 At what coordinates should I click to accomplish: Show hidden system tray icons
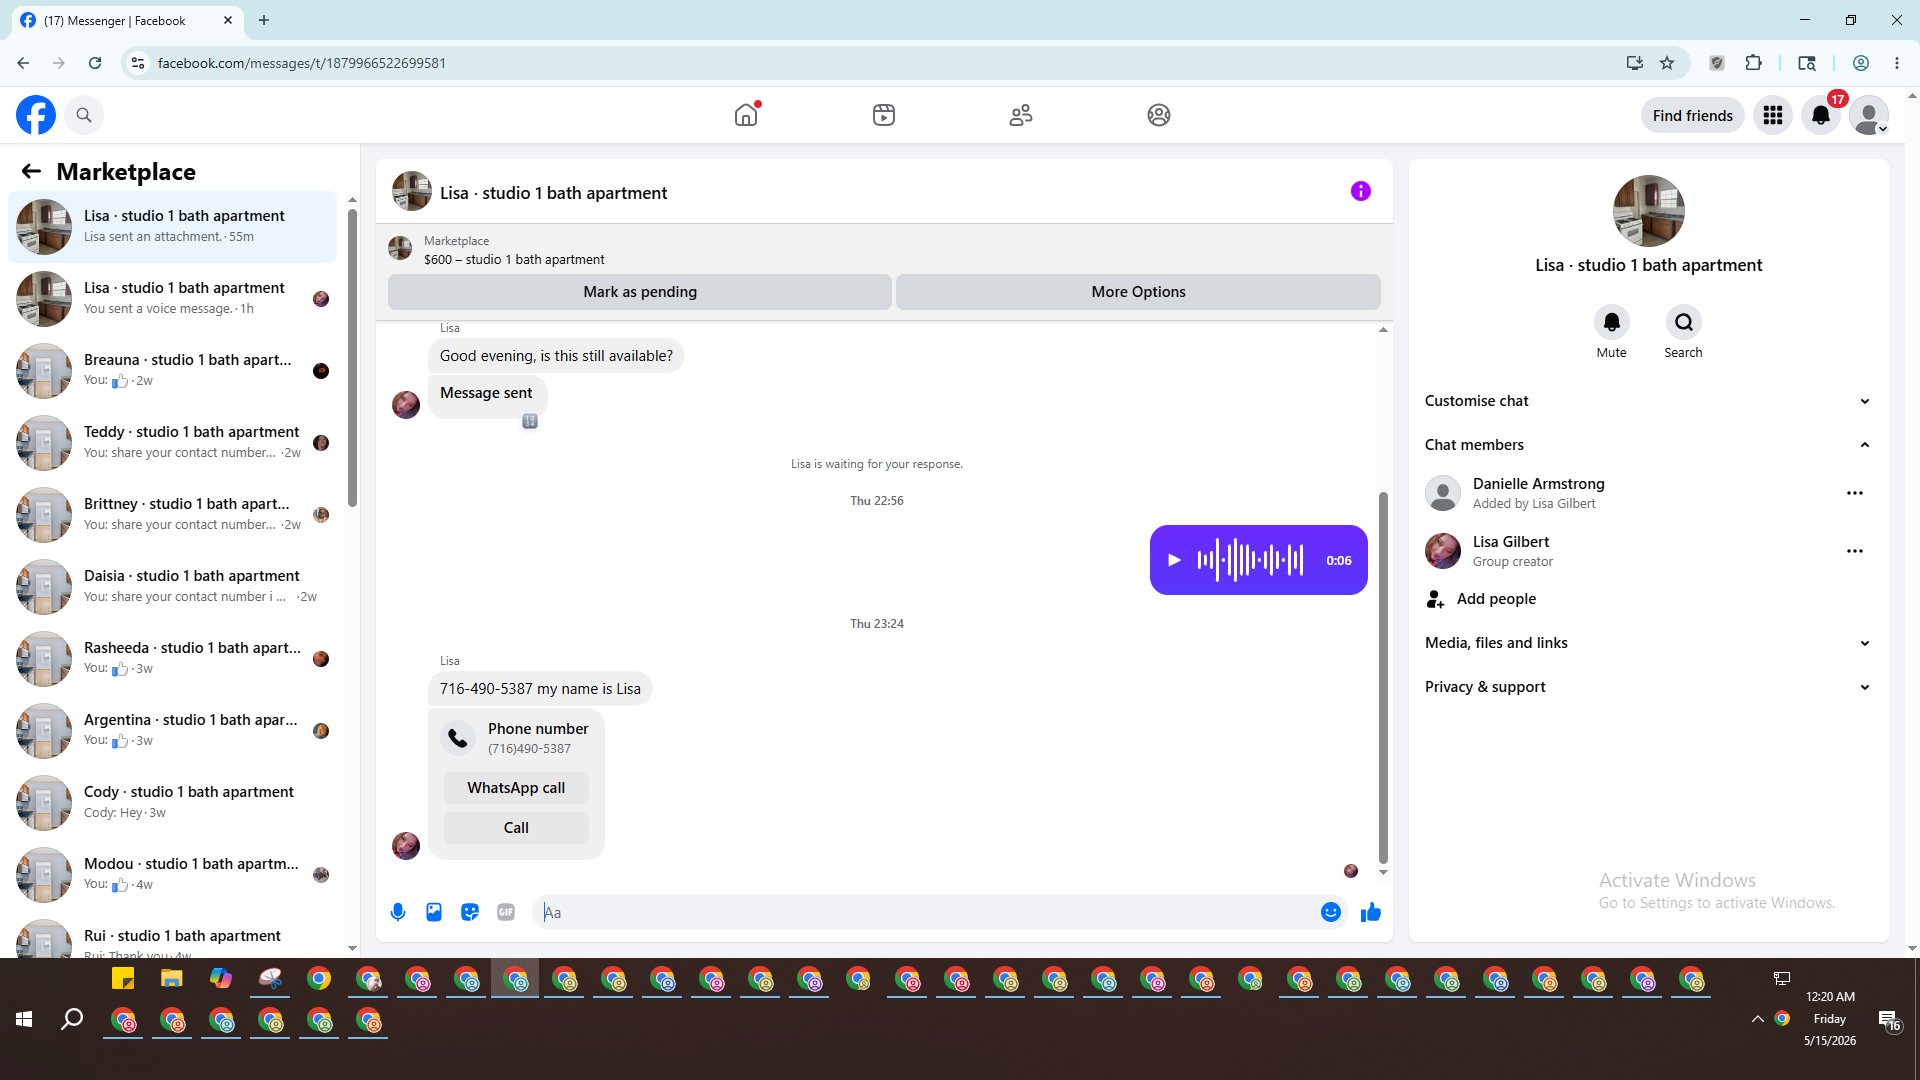click(x=1757, y=1019)
